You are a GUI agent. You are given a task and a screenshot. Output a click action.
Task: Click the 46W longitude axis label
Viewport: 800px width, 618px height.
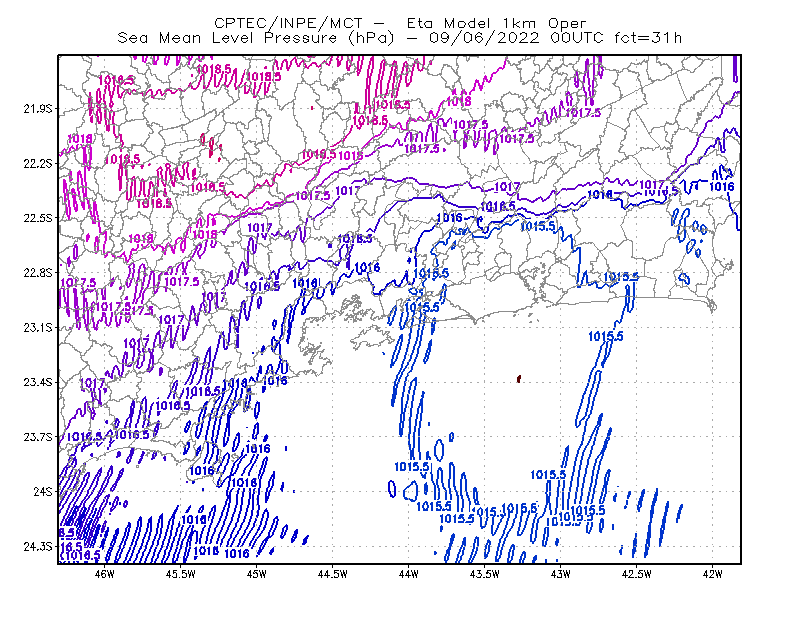pyautogui.click(x=105, y=574)
